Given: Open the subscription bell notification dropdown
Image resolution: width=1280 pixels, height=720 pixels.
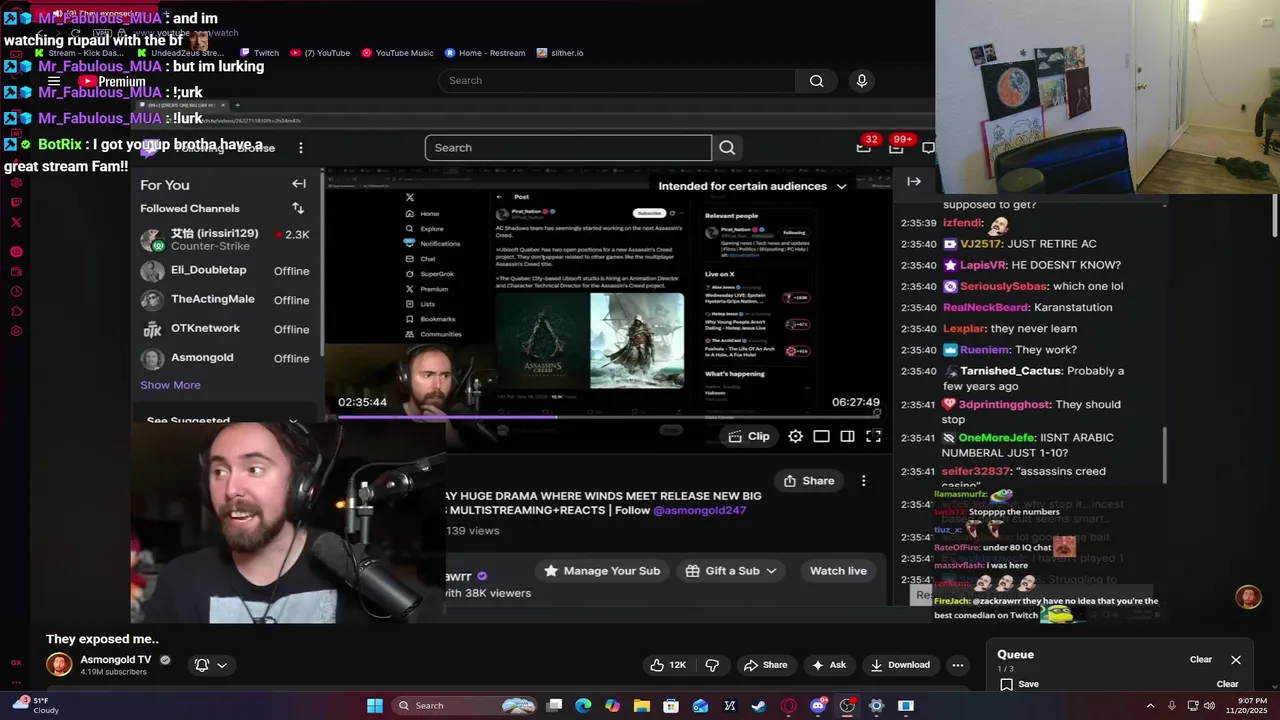Looking at the screenshot, I should click(211, 665).
